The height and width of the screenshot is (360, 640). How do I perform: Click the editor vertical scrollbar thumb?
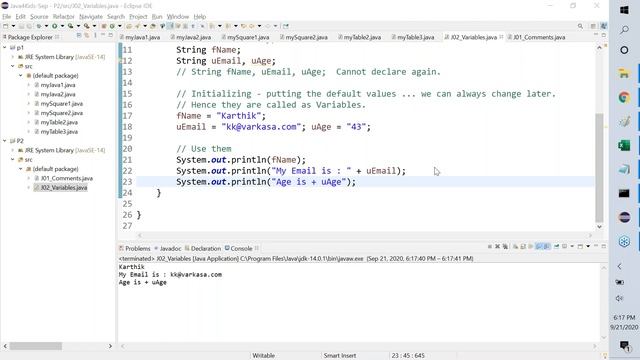pos(599,167)
